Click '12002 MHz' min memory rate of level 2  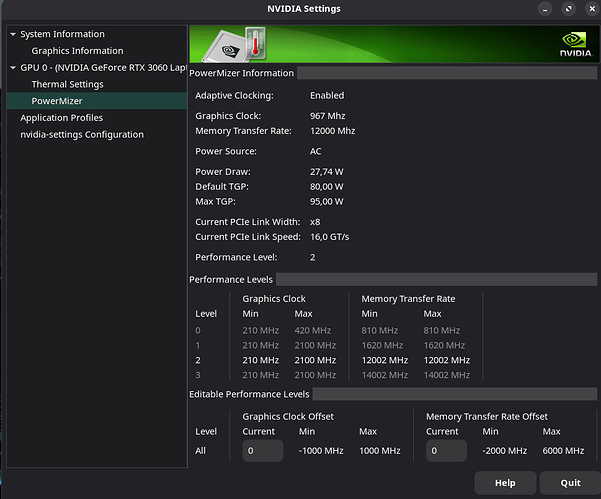point(384,360)
